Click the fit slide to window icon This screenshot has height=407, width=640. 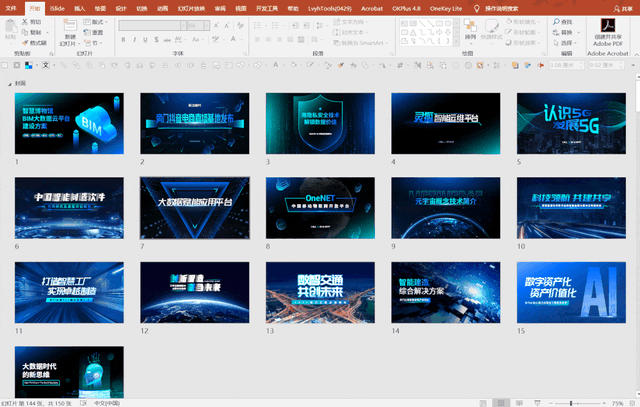click(633, 403)
